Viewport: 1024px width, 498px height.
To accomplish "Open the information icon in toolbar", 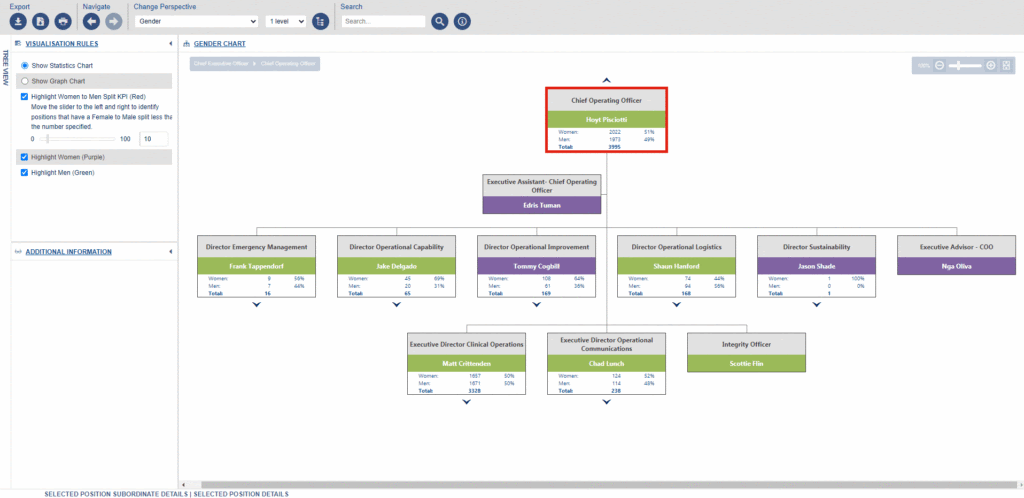I will pos(462,22).
